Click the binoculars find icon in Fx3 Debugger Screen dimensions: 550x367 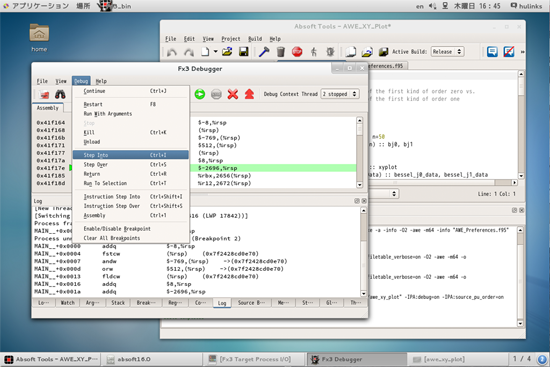coord(60,94)
